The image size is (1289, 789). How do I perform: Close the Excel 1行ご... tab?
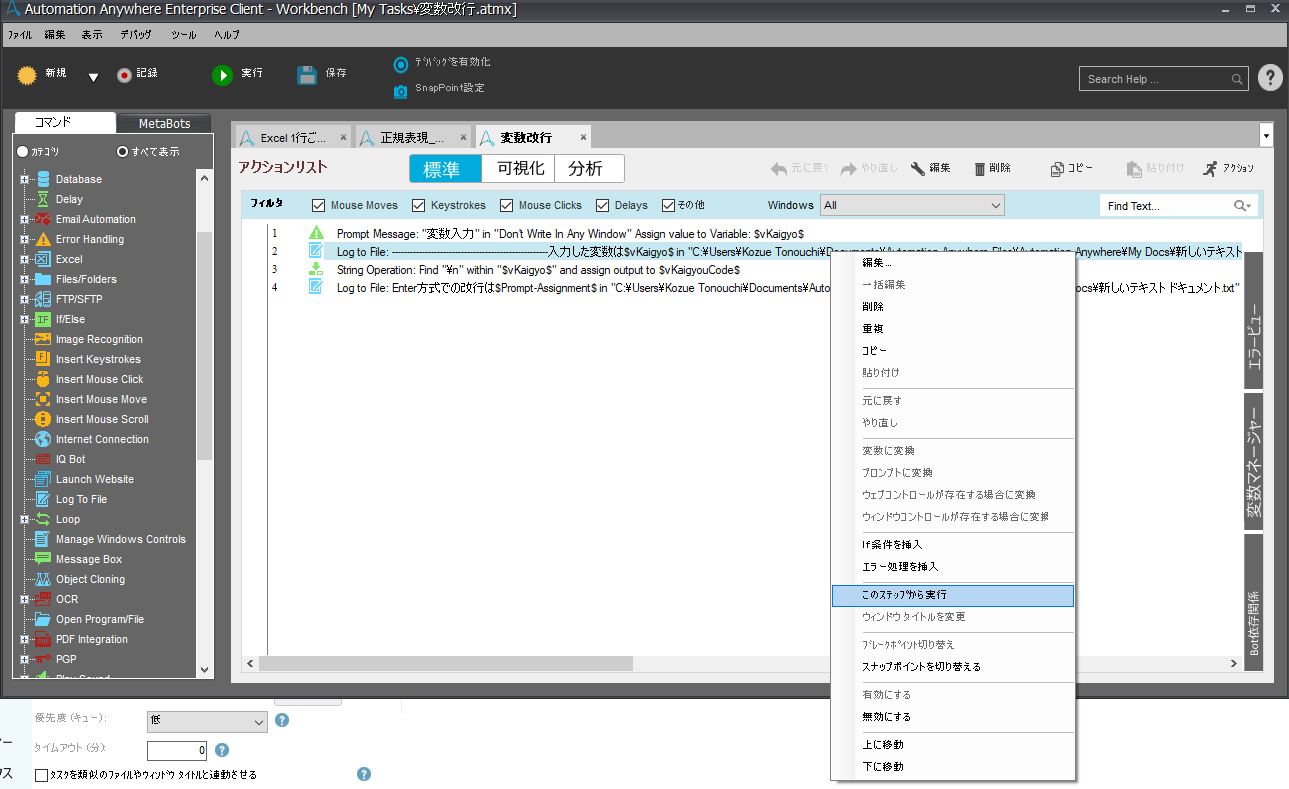coord(343,137)
